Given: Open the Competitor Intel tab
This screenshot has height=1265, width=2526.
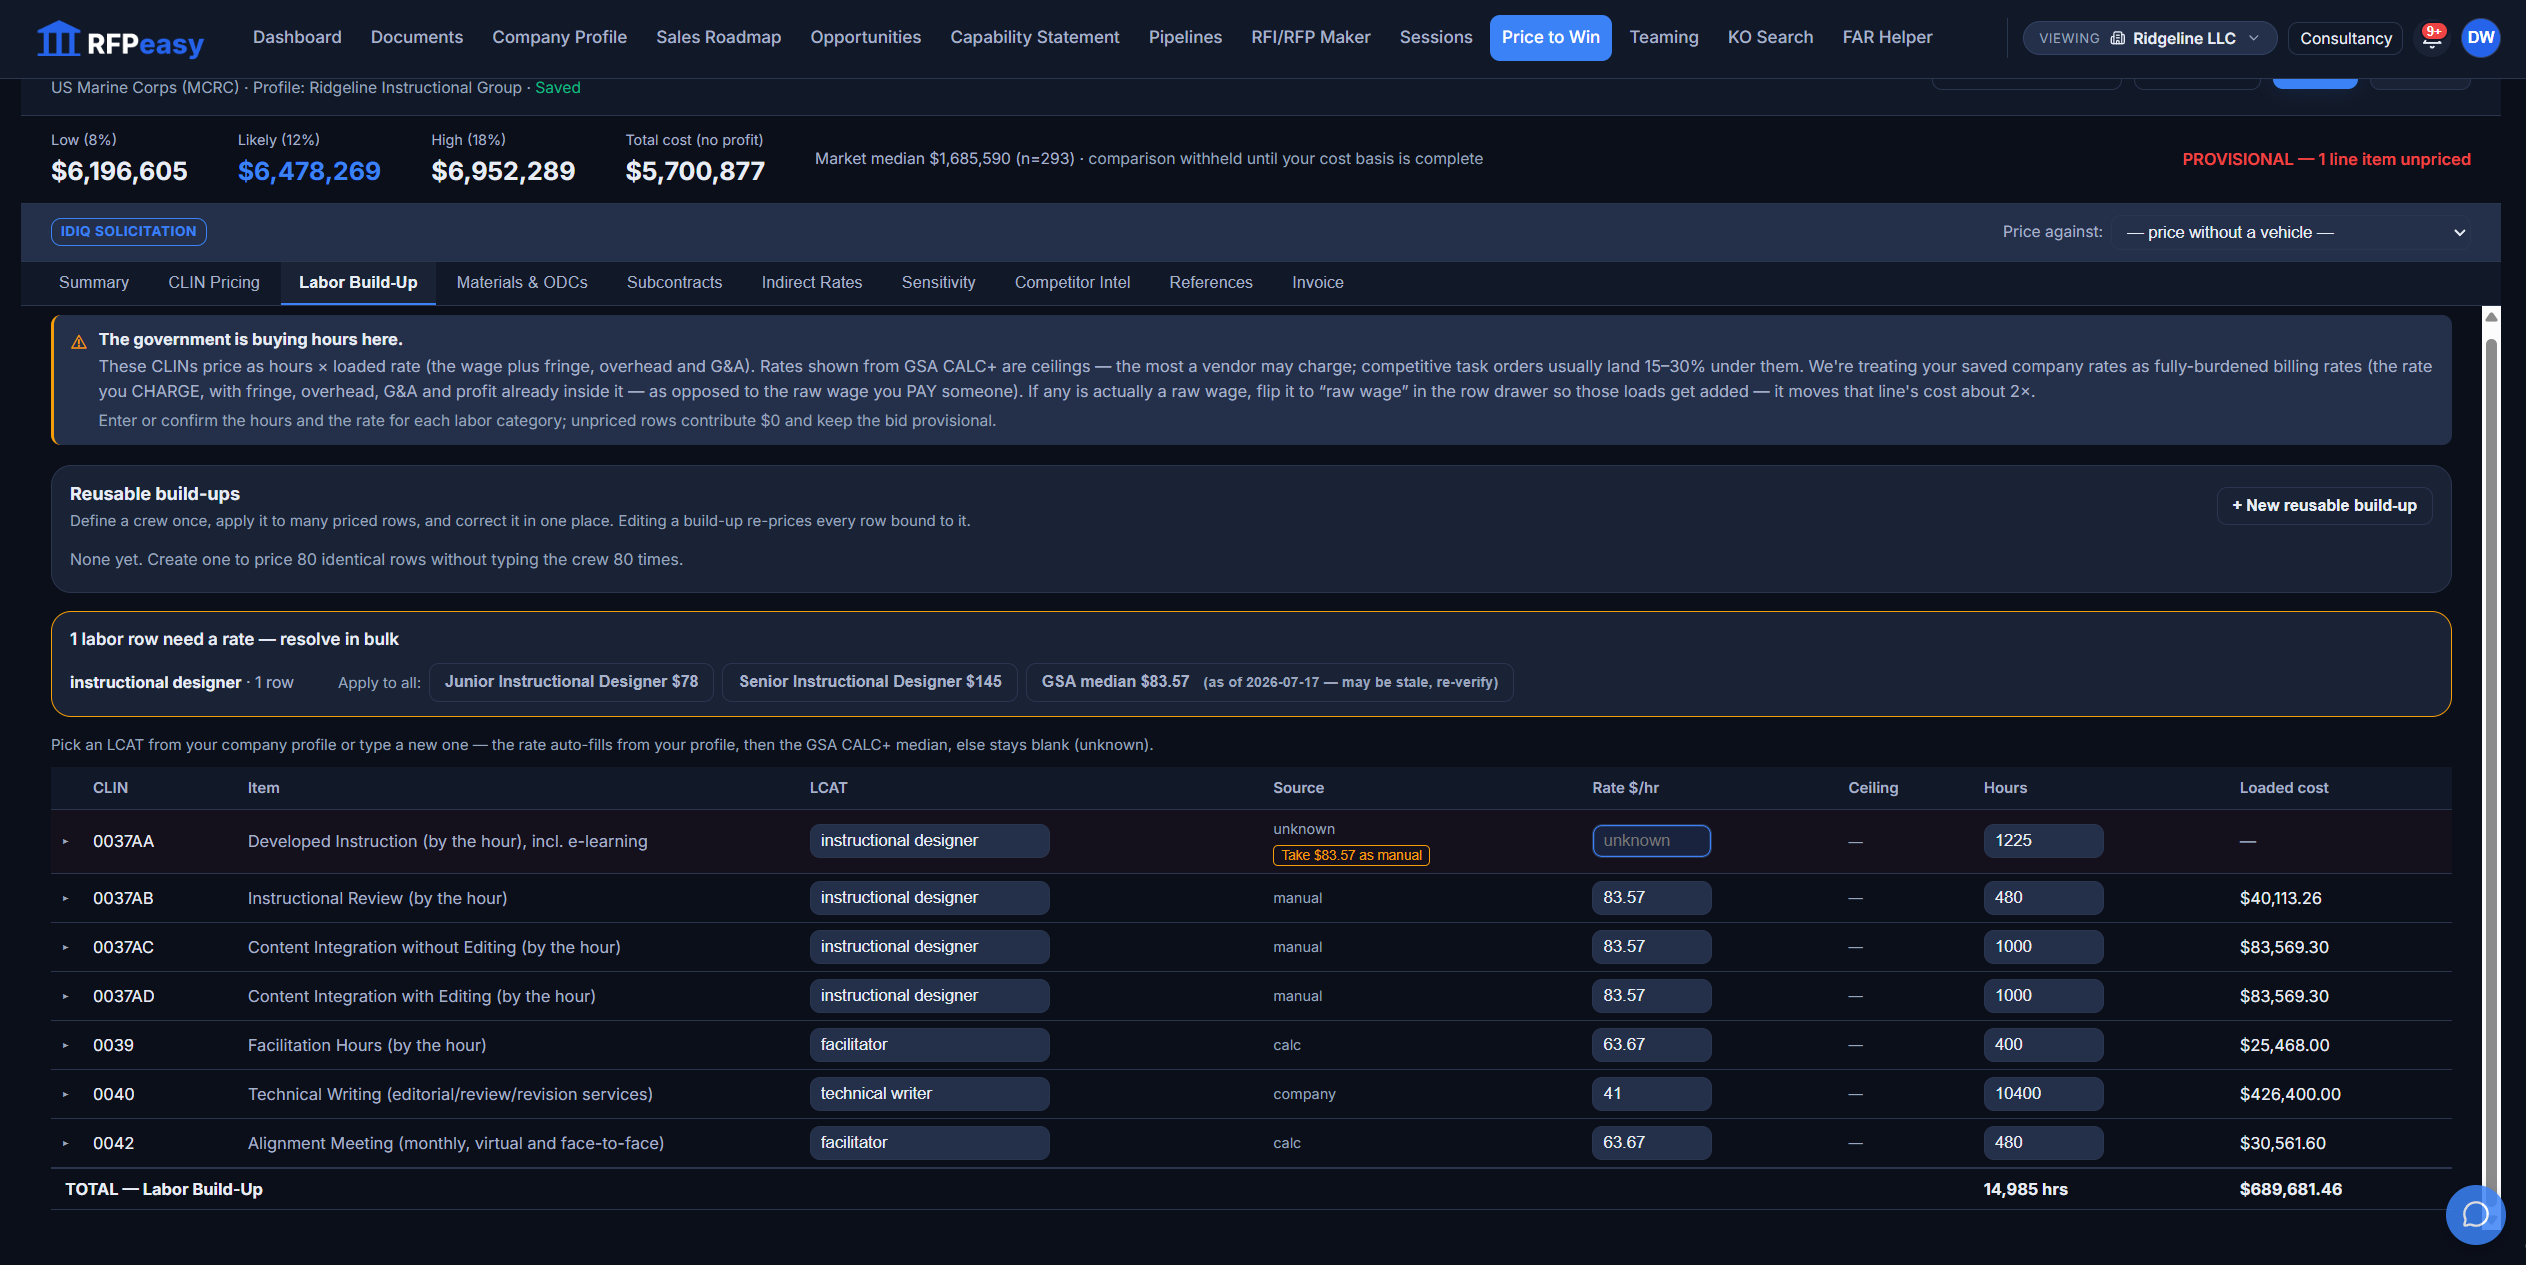Looking at the screenshot, I should [x=1072, y=282].
